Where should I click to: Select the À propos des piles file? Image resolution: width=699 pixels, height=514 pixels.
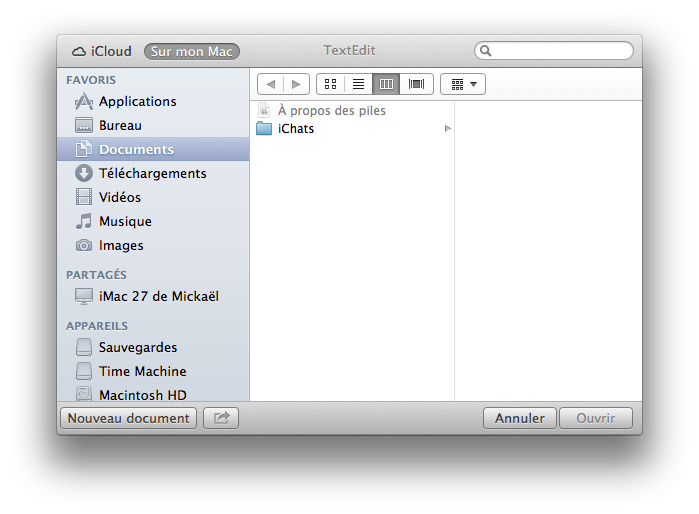click(x=331, y=110)
